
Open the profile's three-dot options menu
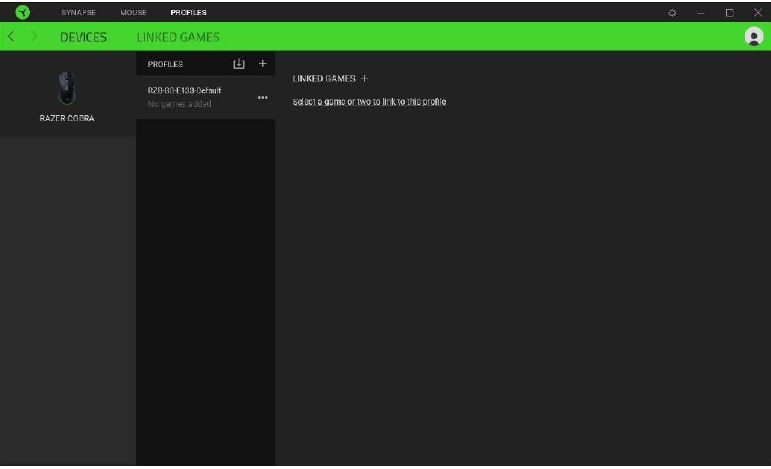[262, 97]
